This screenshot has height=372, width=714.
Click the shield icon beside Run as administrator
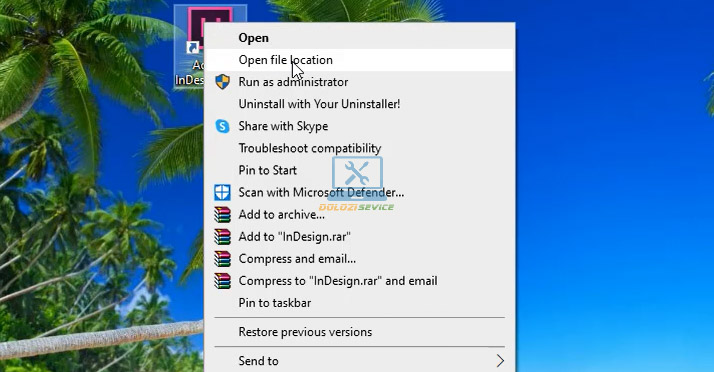(x=222, y=82)
